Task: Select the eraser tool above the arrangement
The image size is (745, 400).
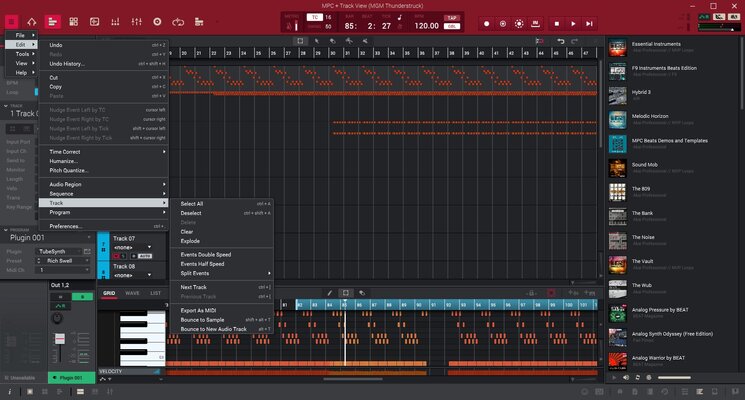Action: (x=333, y=41)
